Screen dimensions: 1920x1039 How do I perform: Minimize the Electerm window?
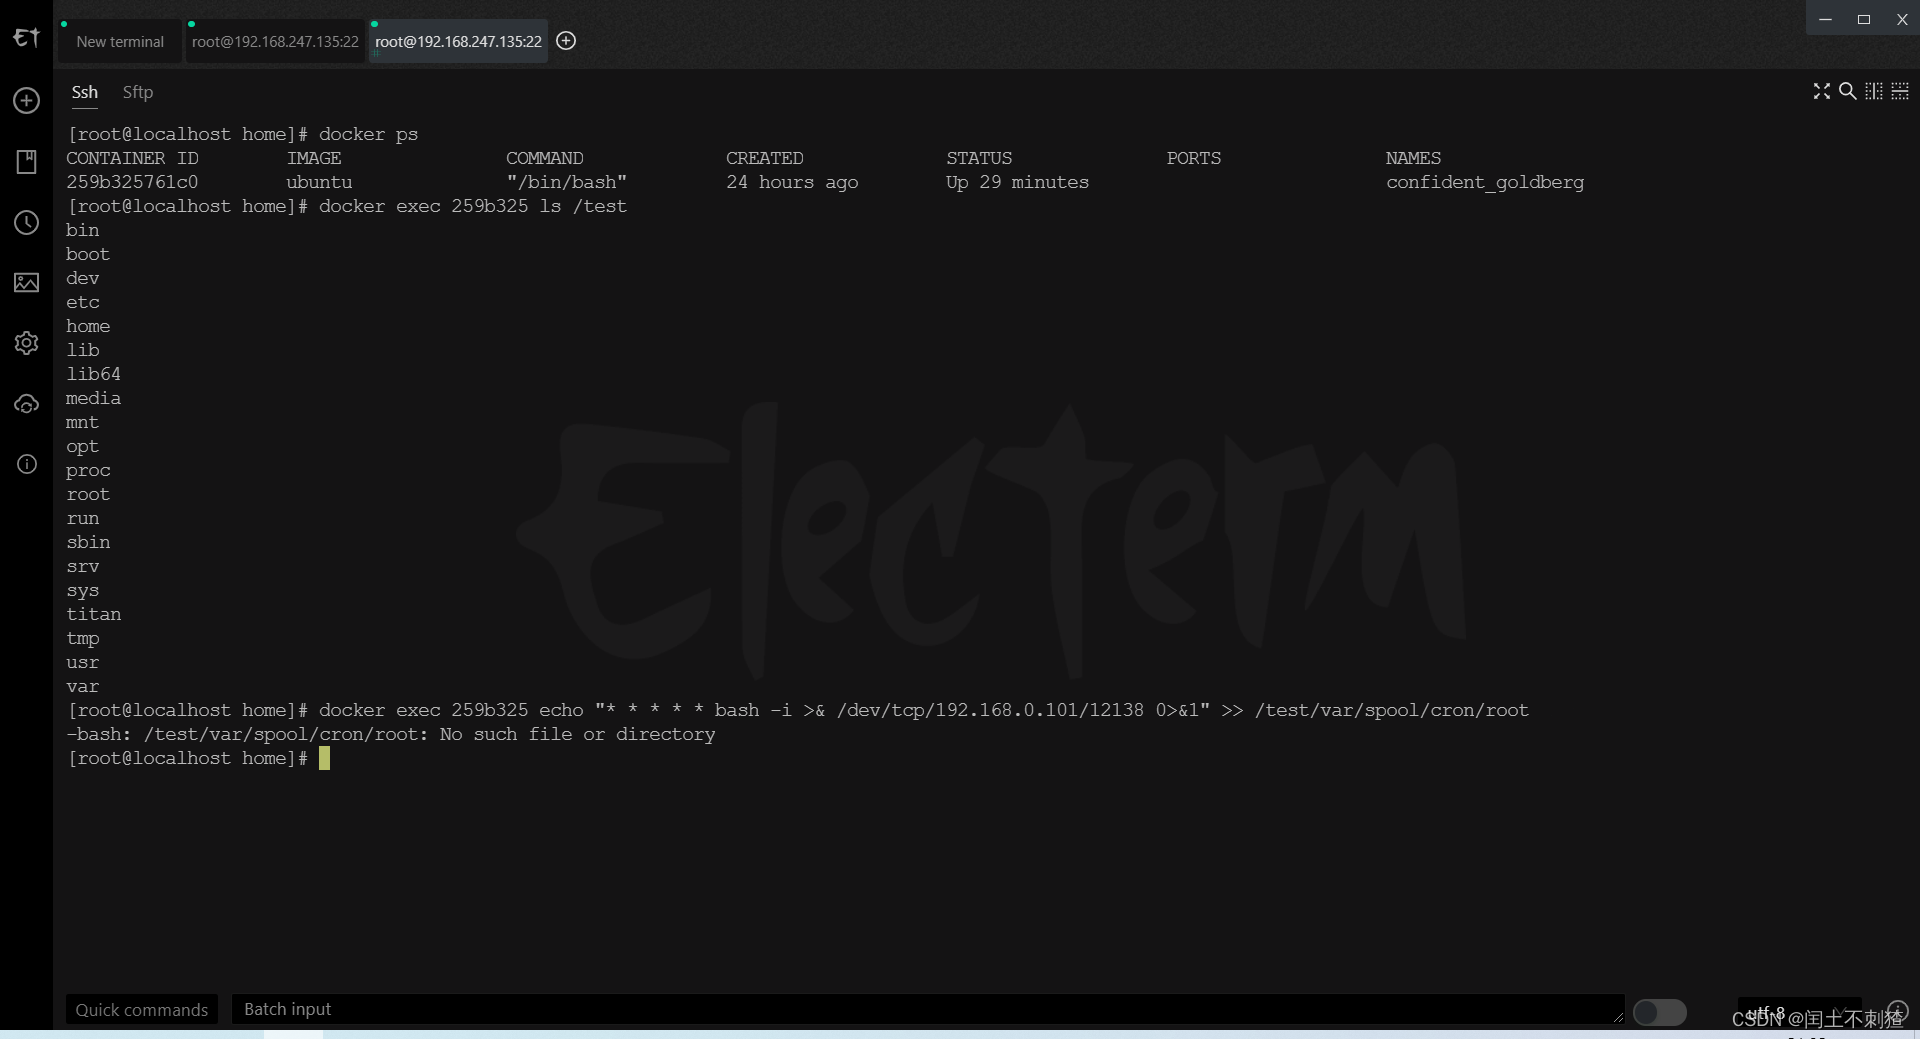[x=1825, y=19]
